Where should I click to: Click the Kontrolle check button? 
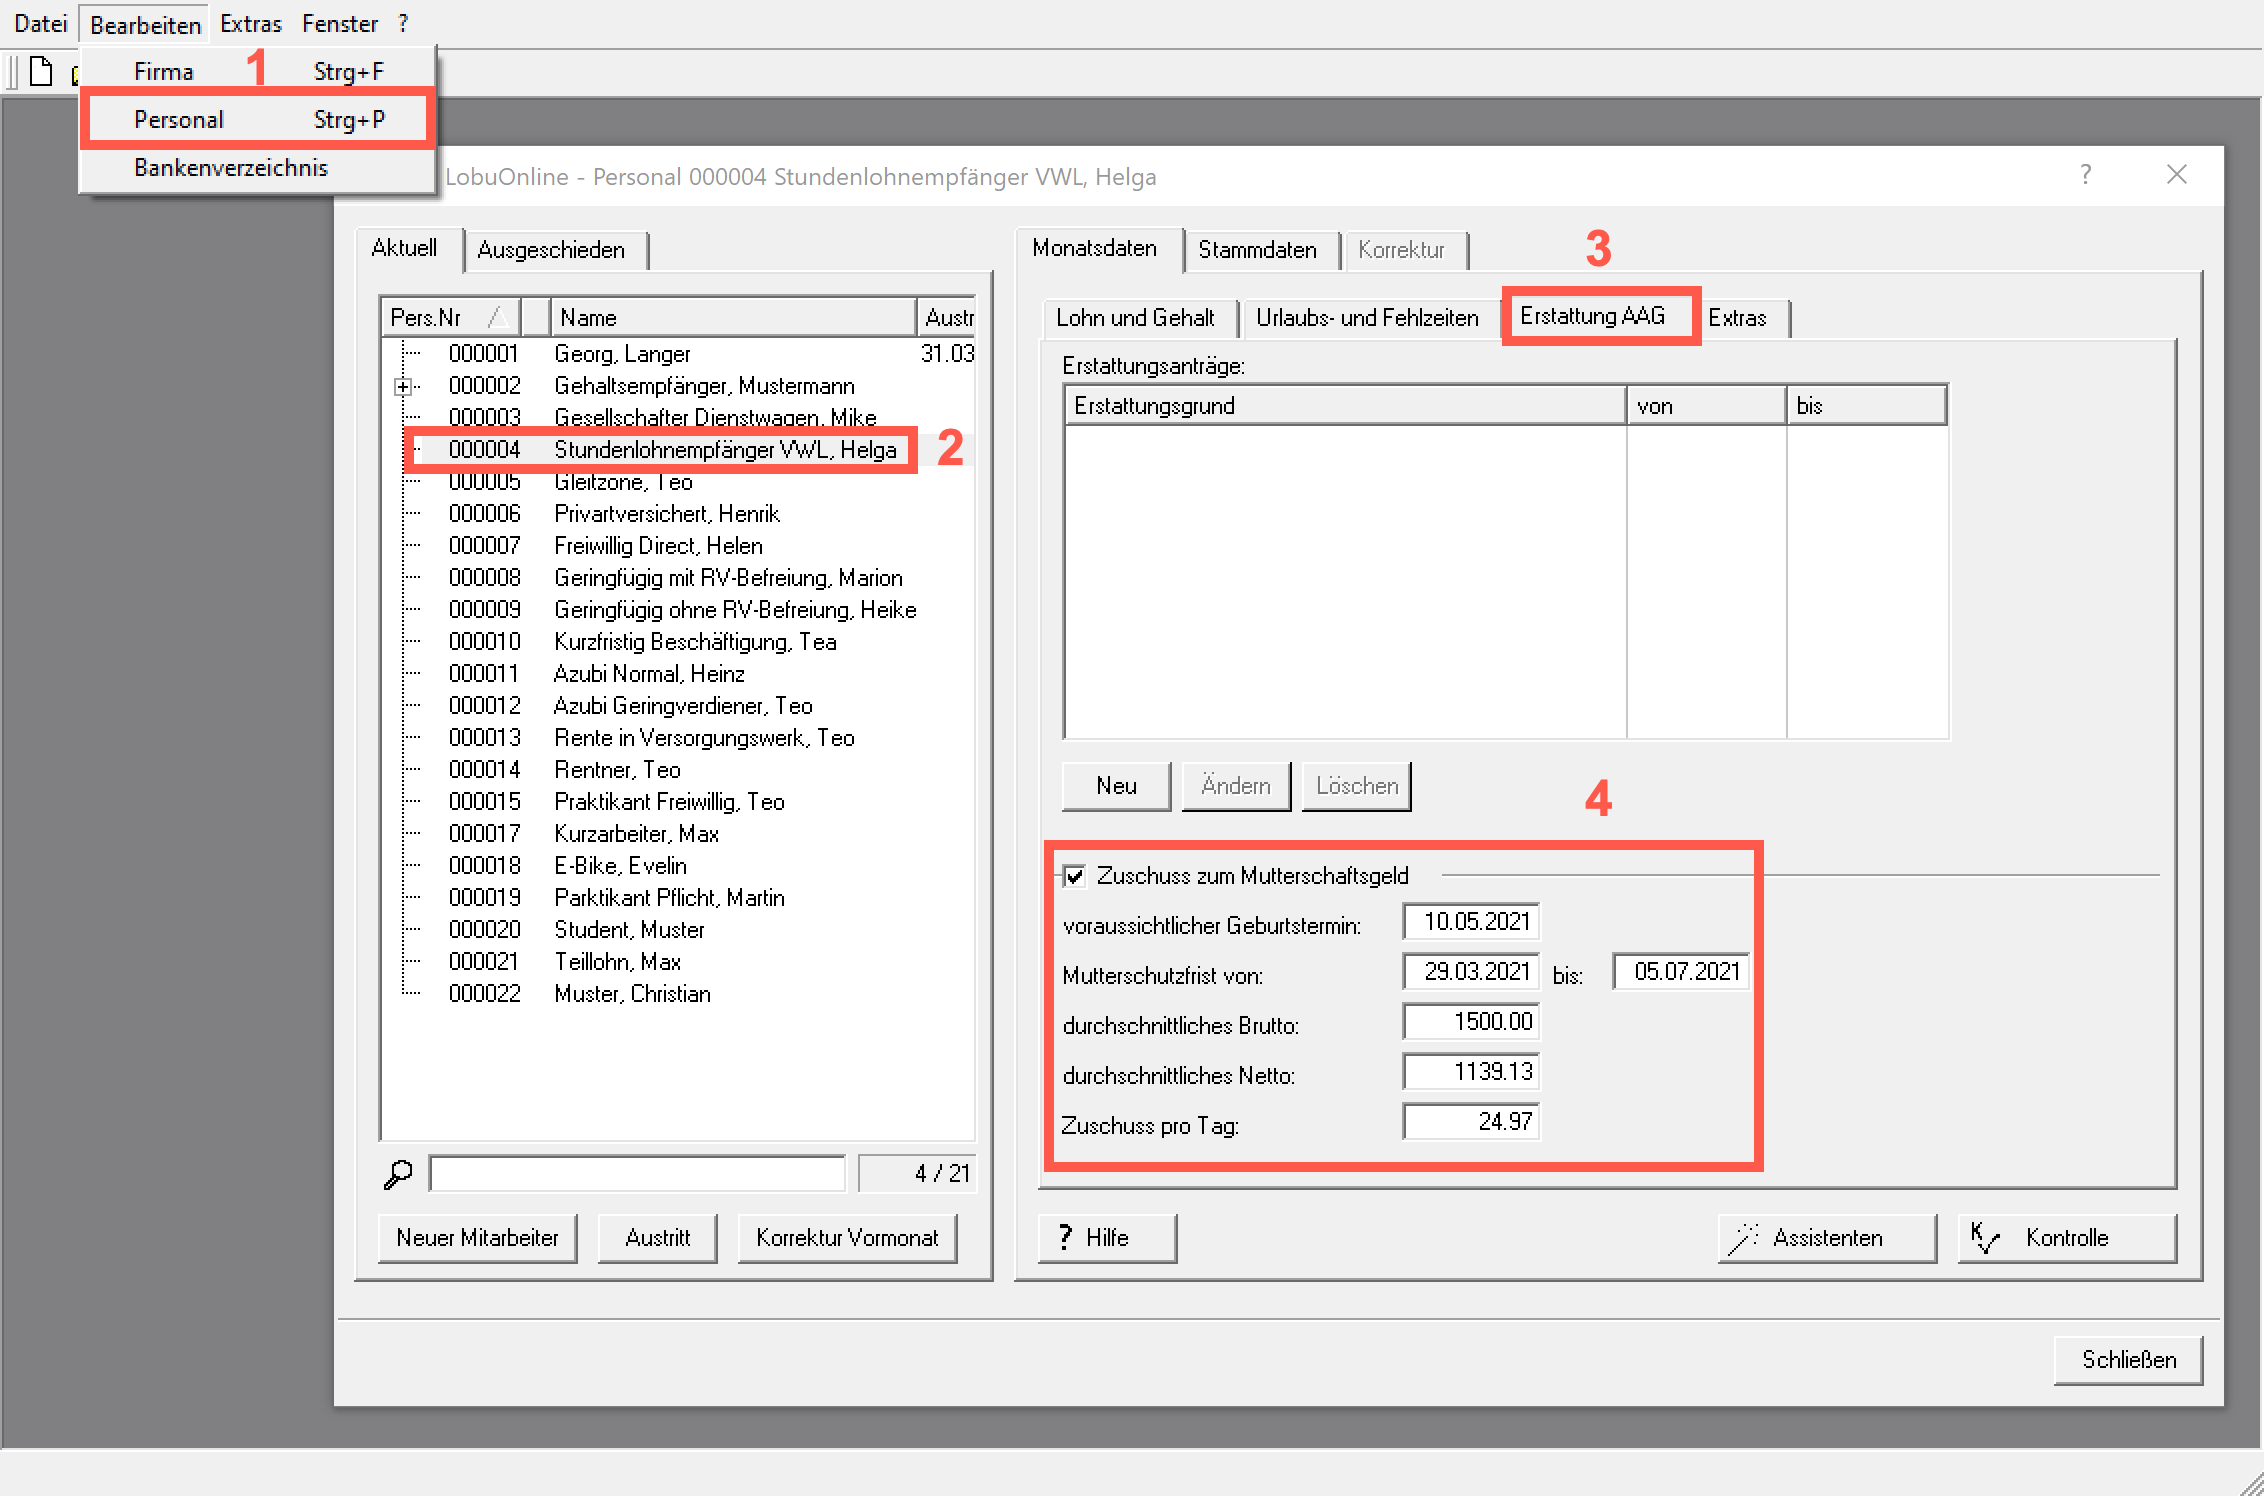[x=2067, y=1238]
